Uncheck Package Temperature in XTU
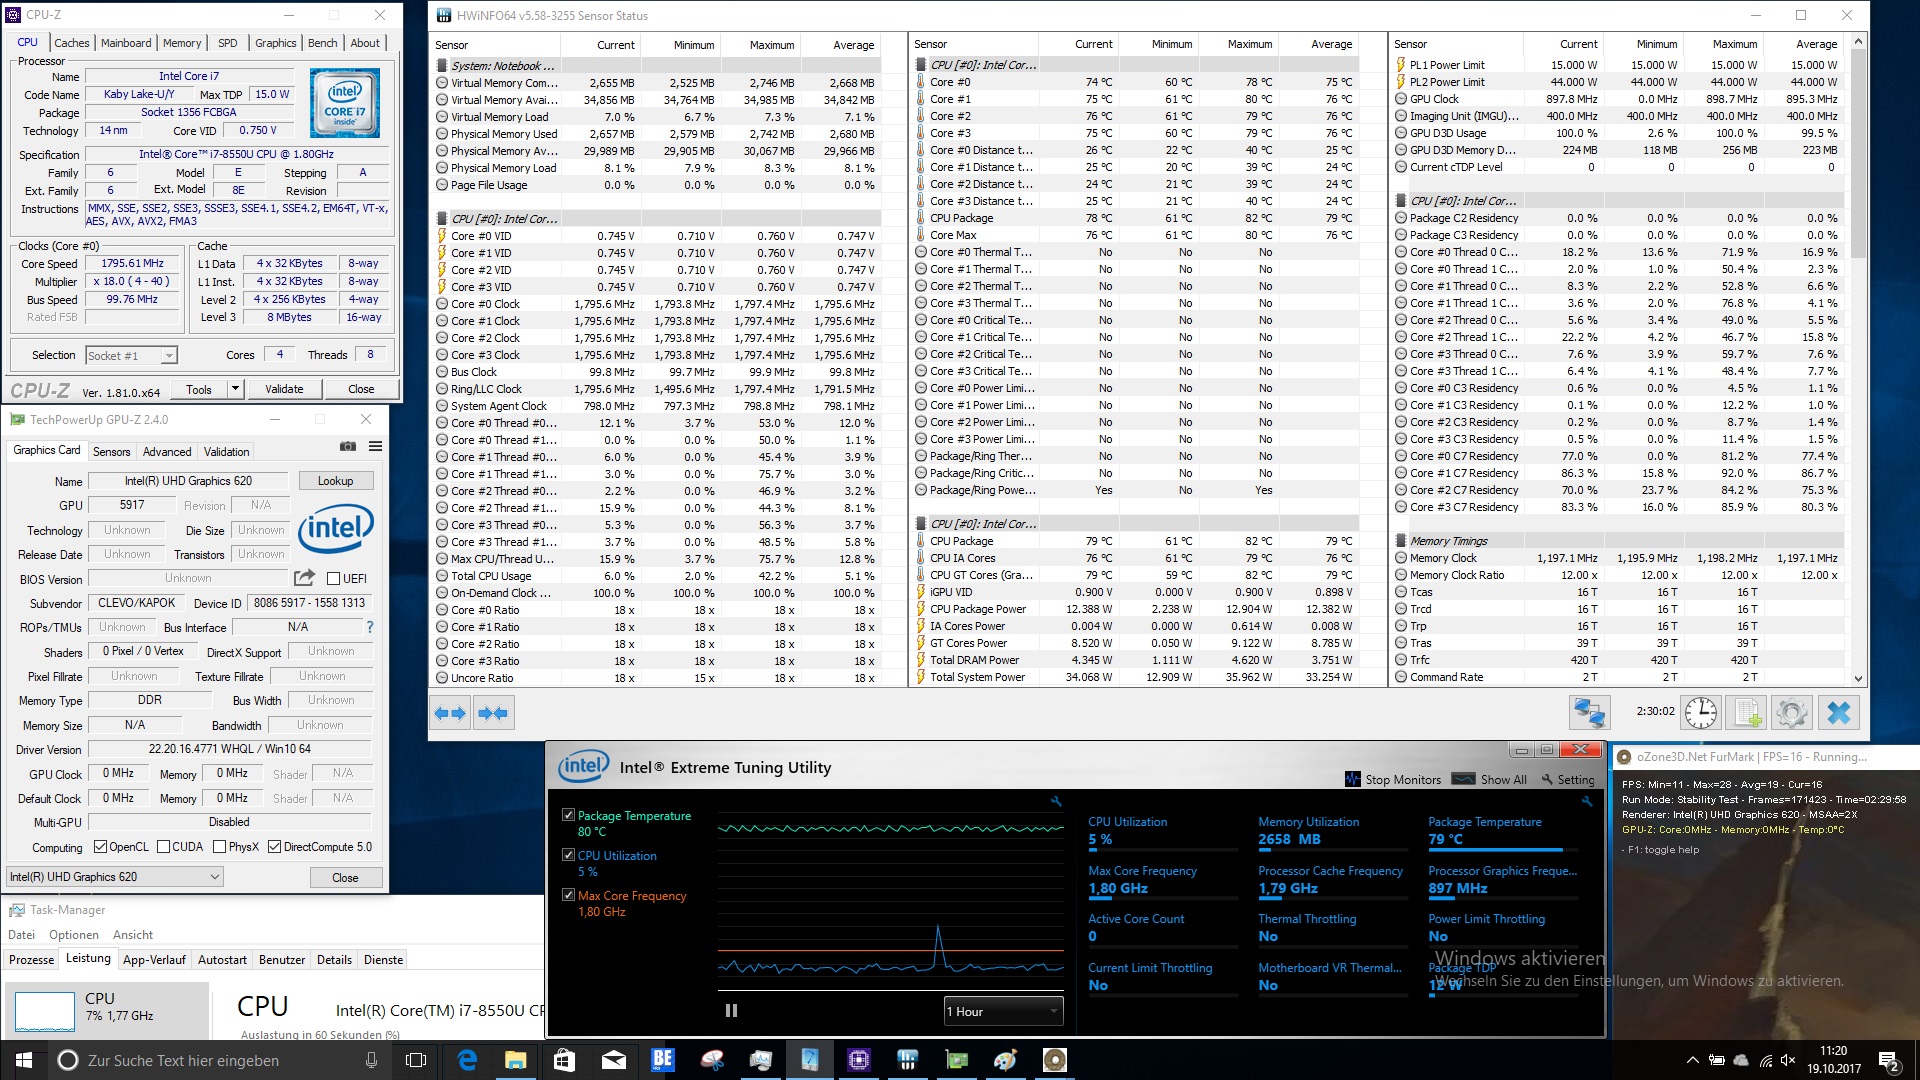 [x=568, y=815]
